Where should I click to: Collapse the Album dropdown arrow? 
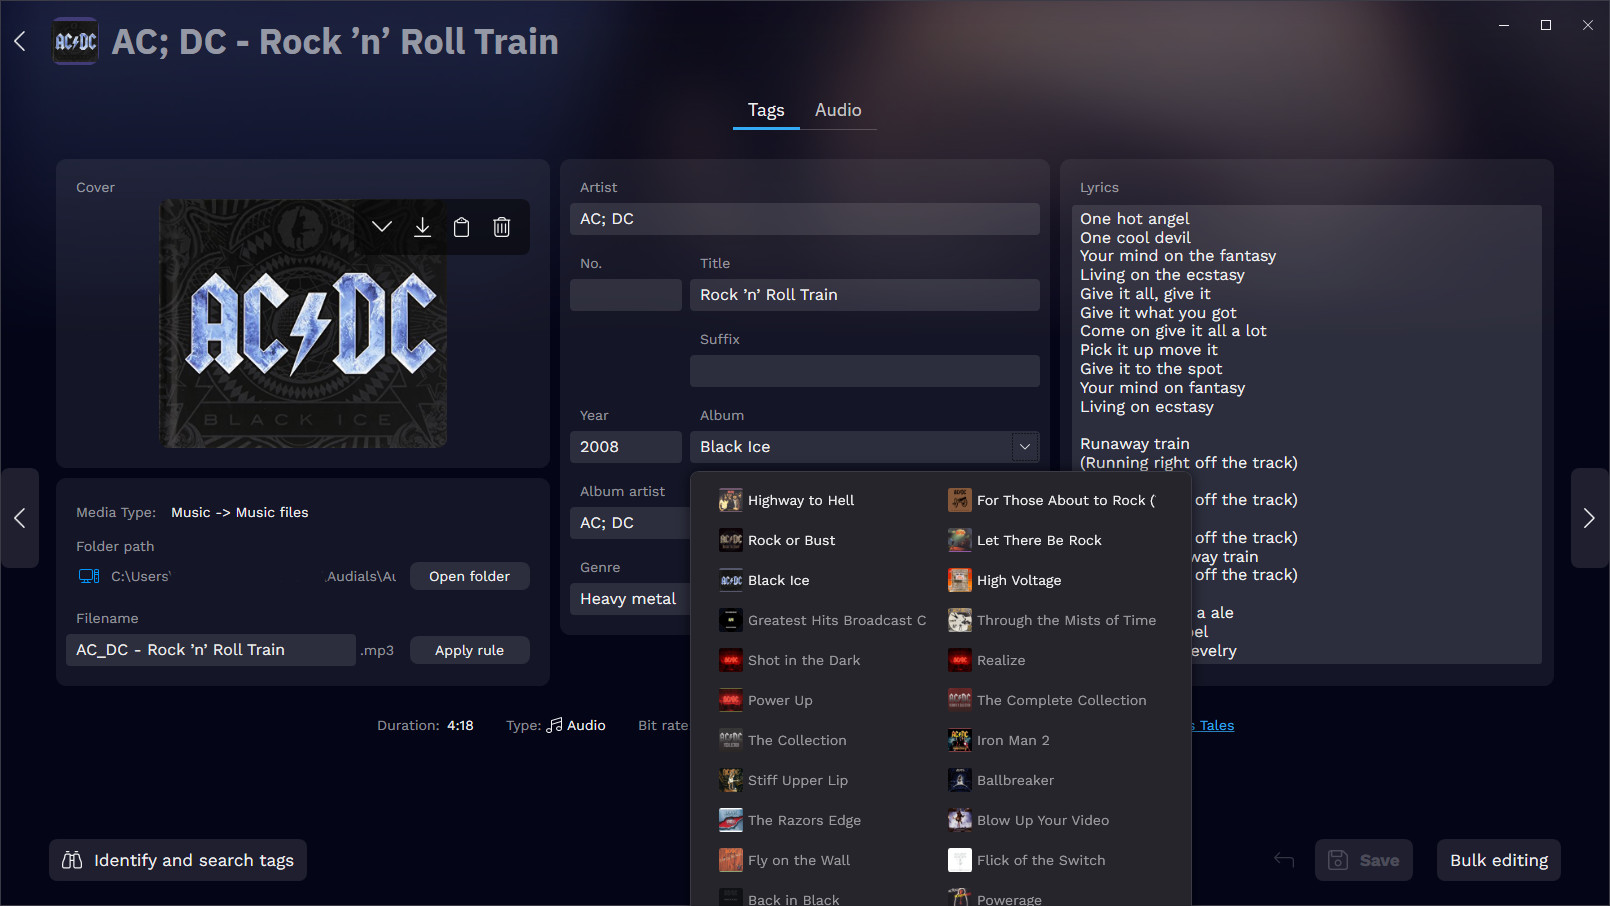[x=1025, y=447]
